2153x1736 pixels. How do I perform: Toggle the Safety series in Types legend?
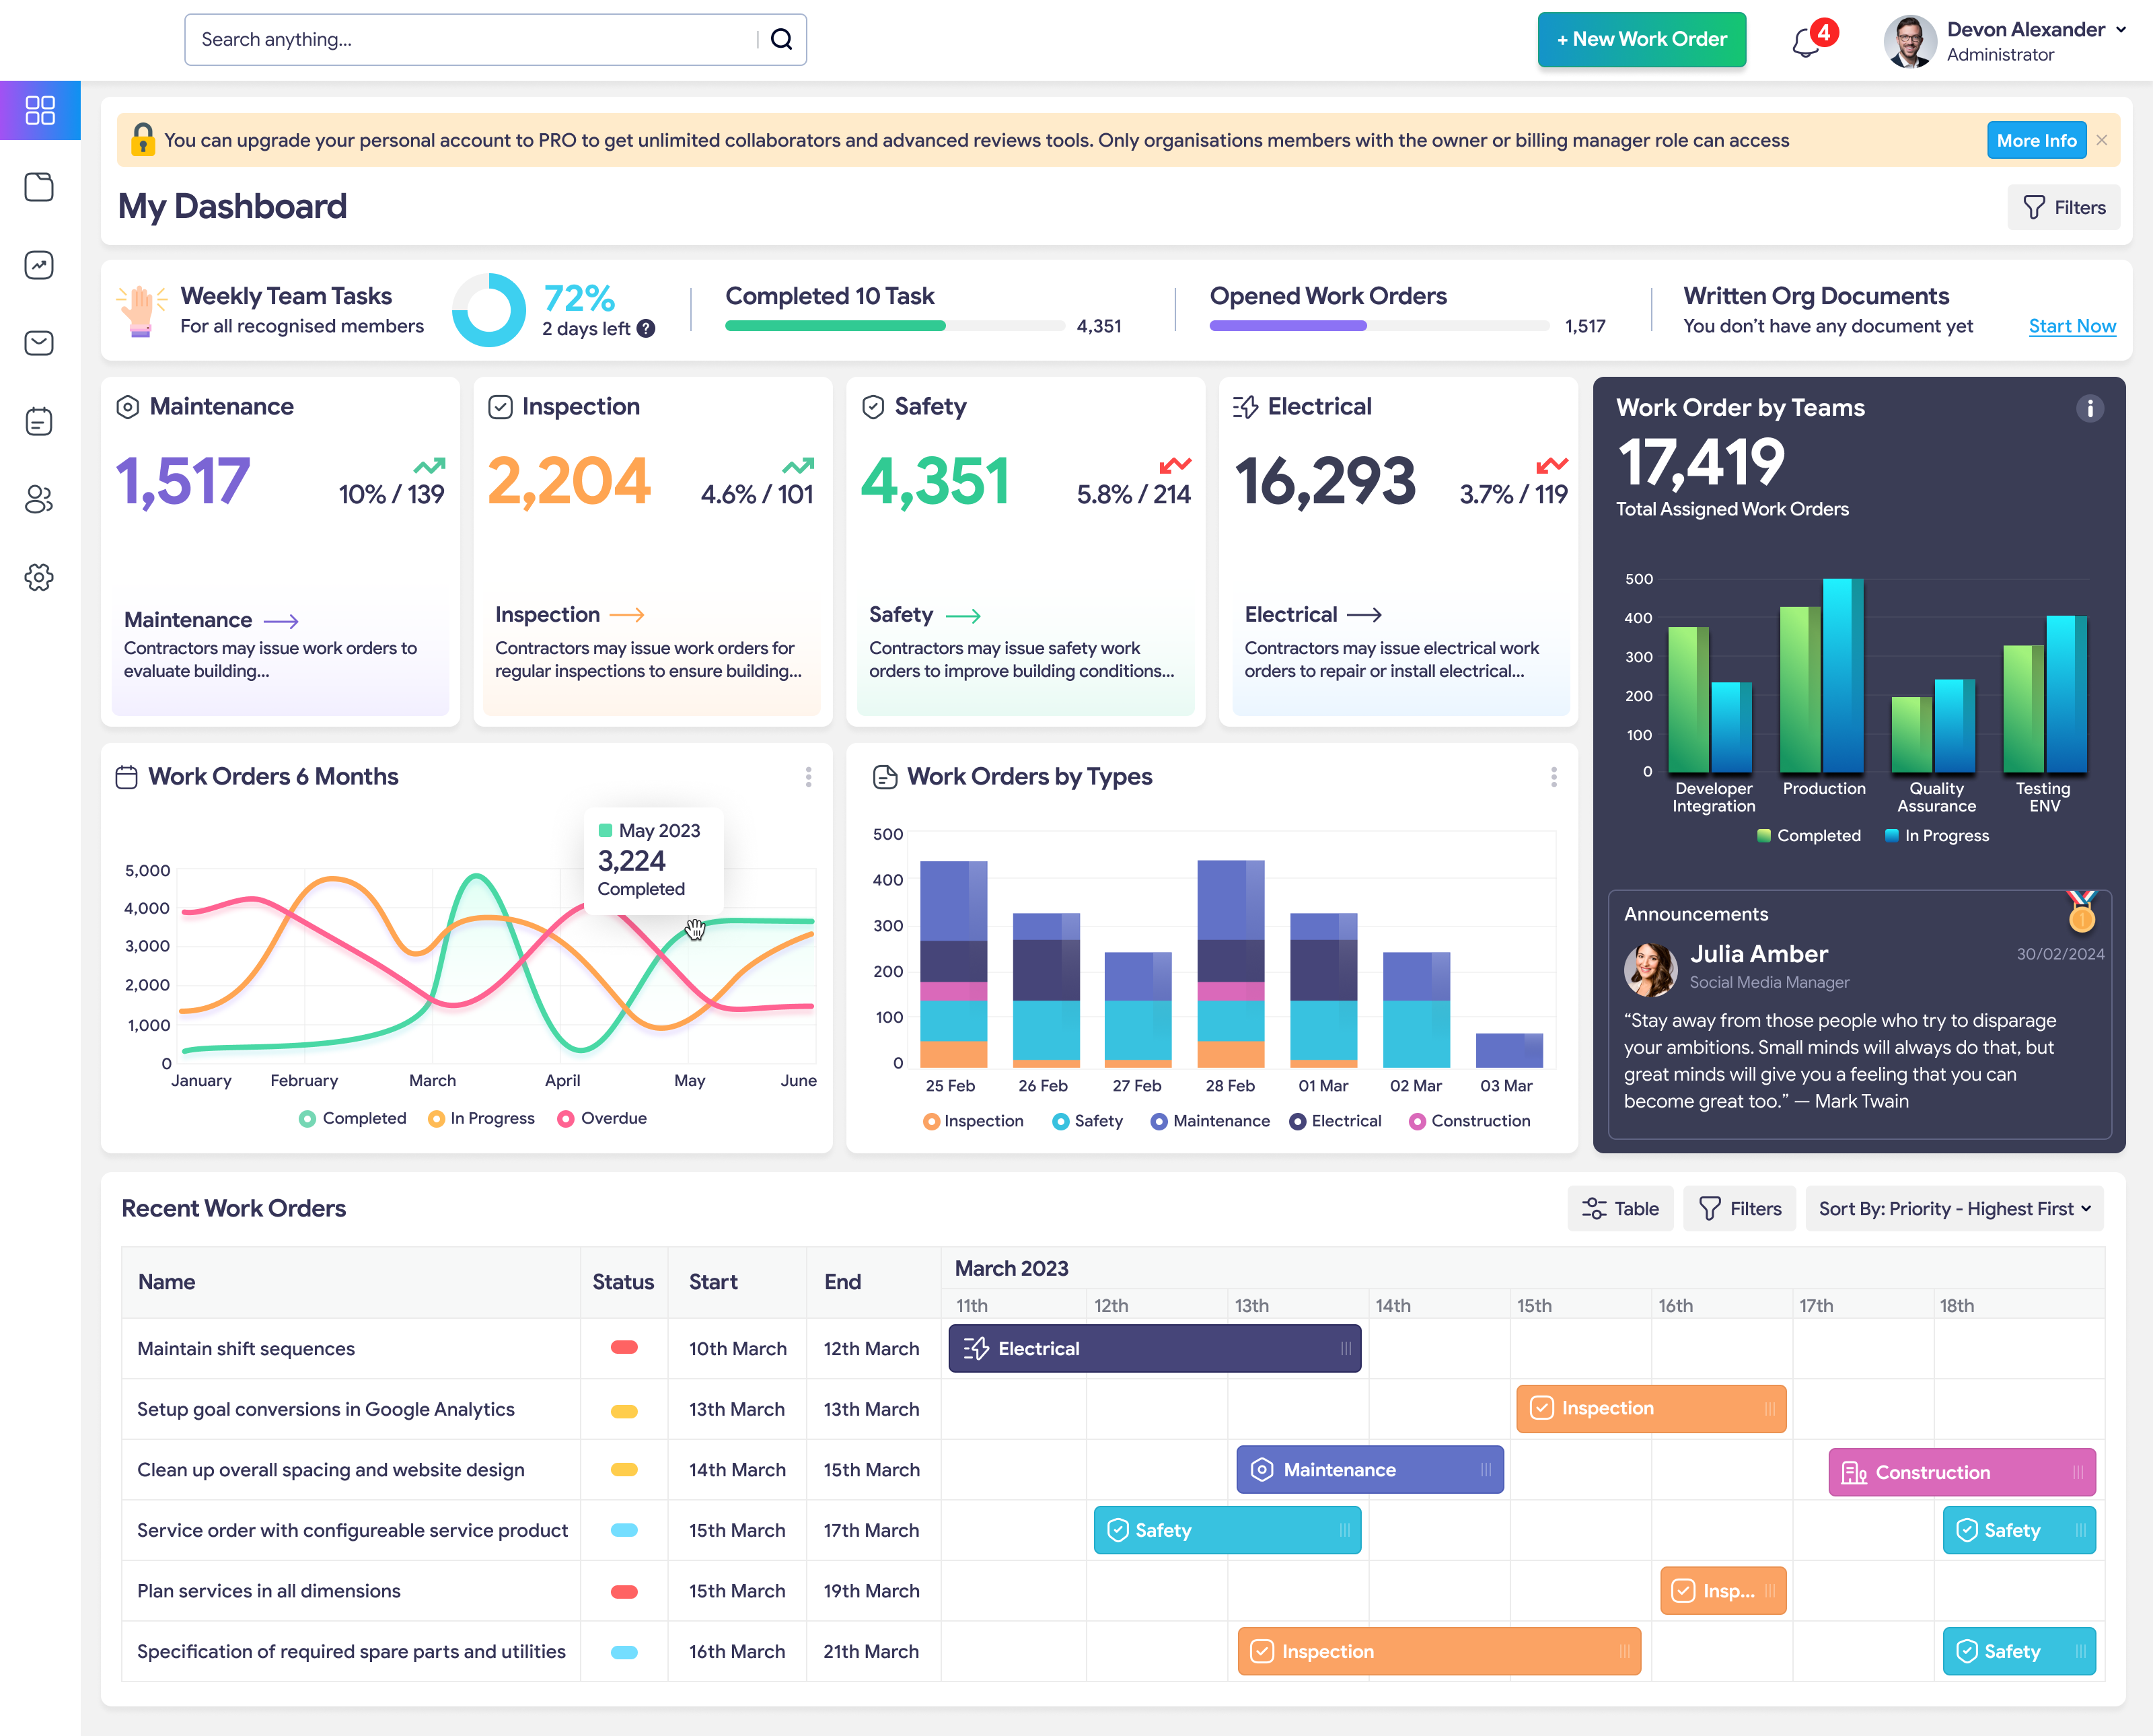tap(1088, 1121)
